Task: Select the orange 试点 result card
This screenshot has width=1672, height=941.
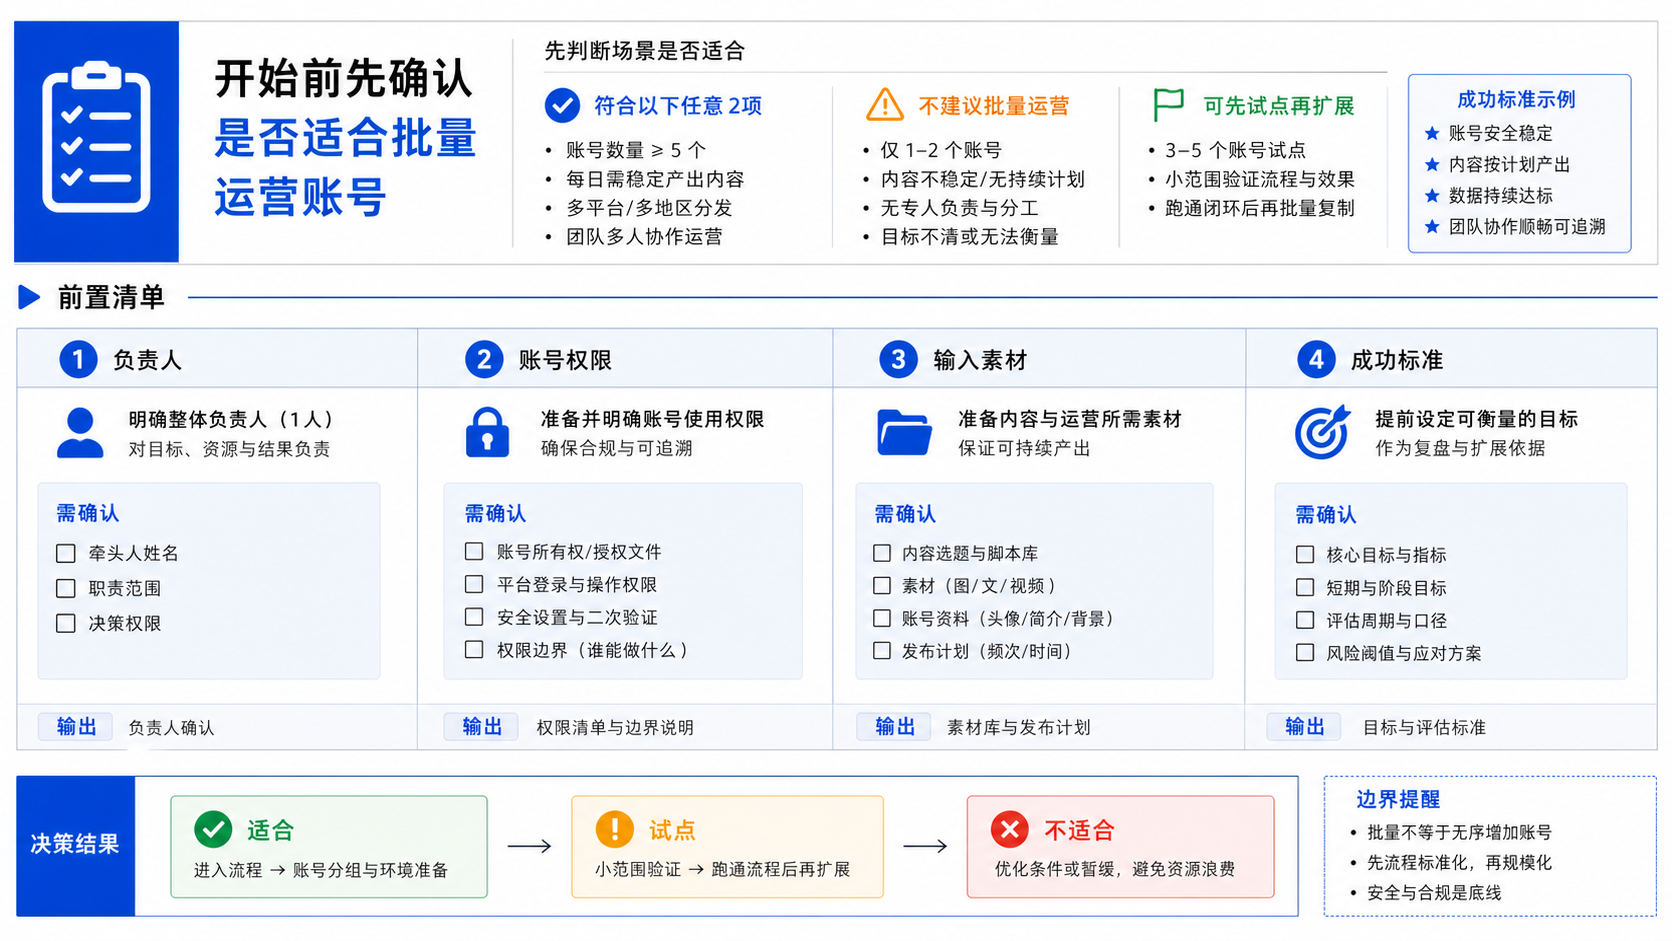Action: click(727, 846)
